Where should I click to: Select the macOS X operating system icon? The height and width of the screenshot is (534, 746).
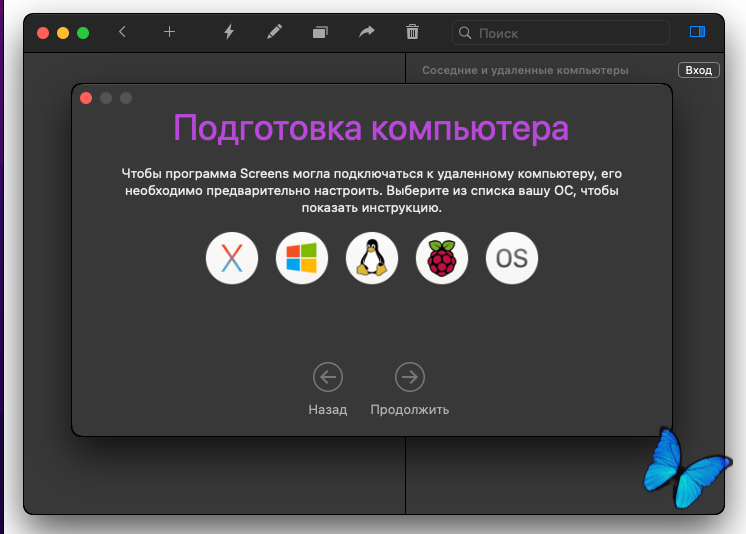pyautogui.click(x=232, y=258)
